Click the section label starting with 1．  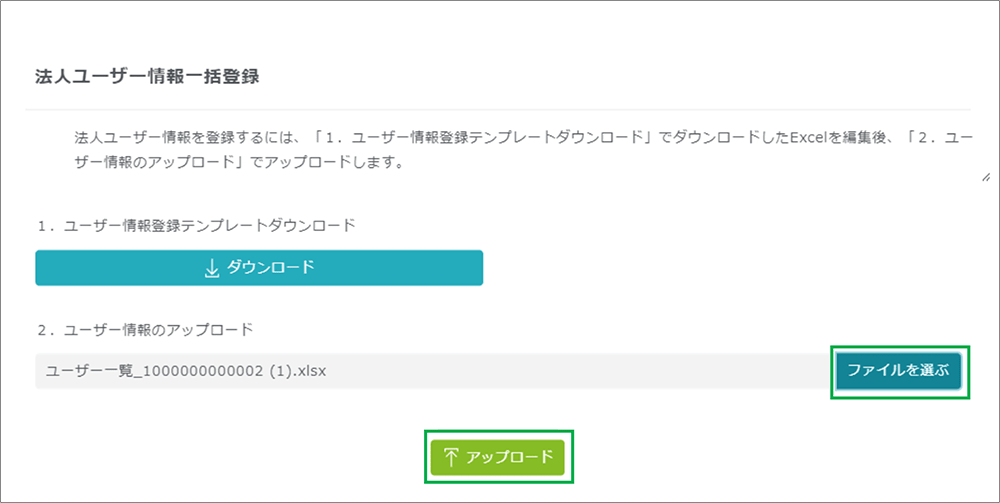[195, 226]
